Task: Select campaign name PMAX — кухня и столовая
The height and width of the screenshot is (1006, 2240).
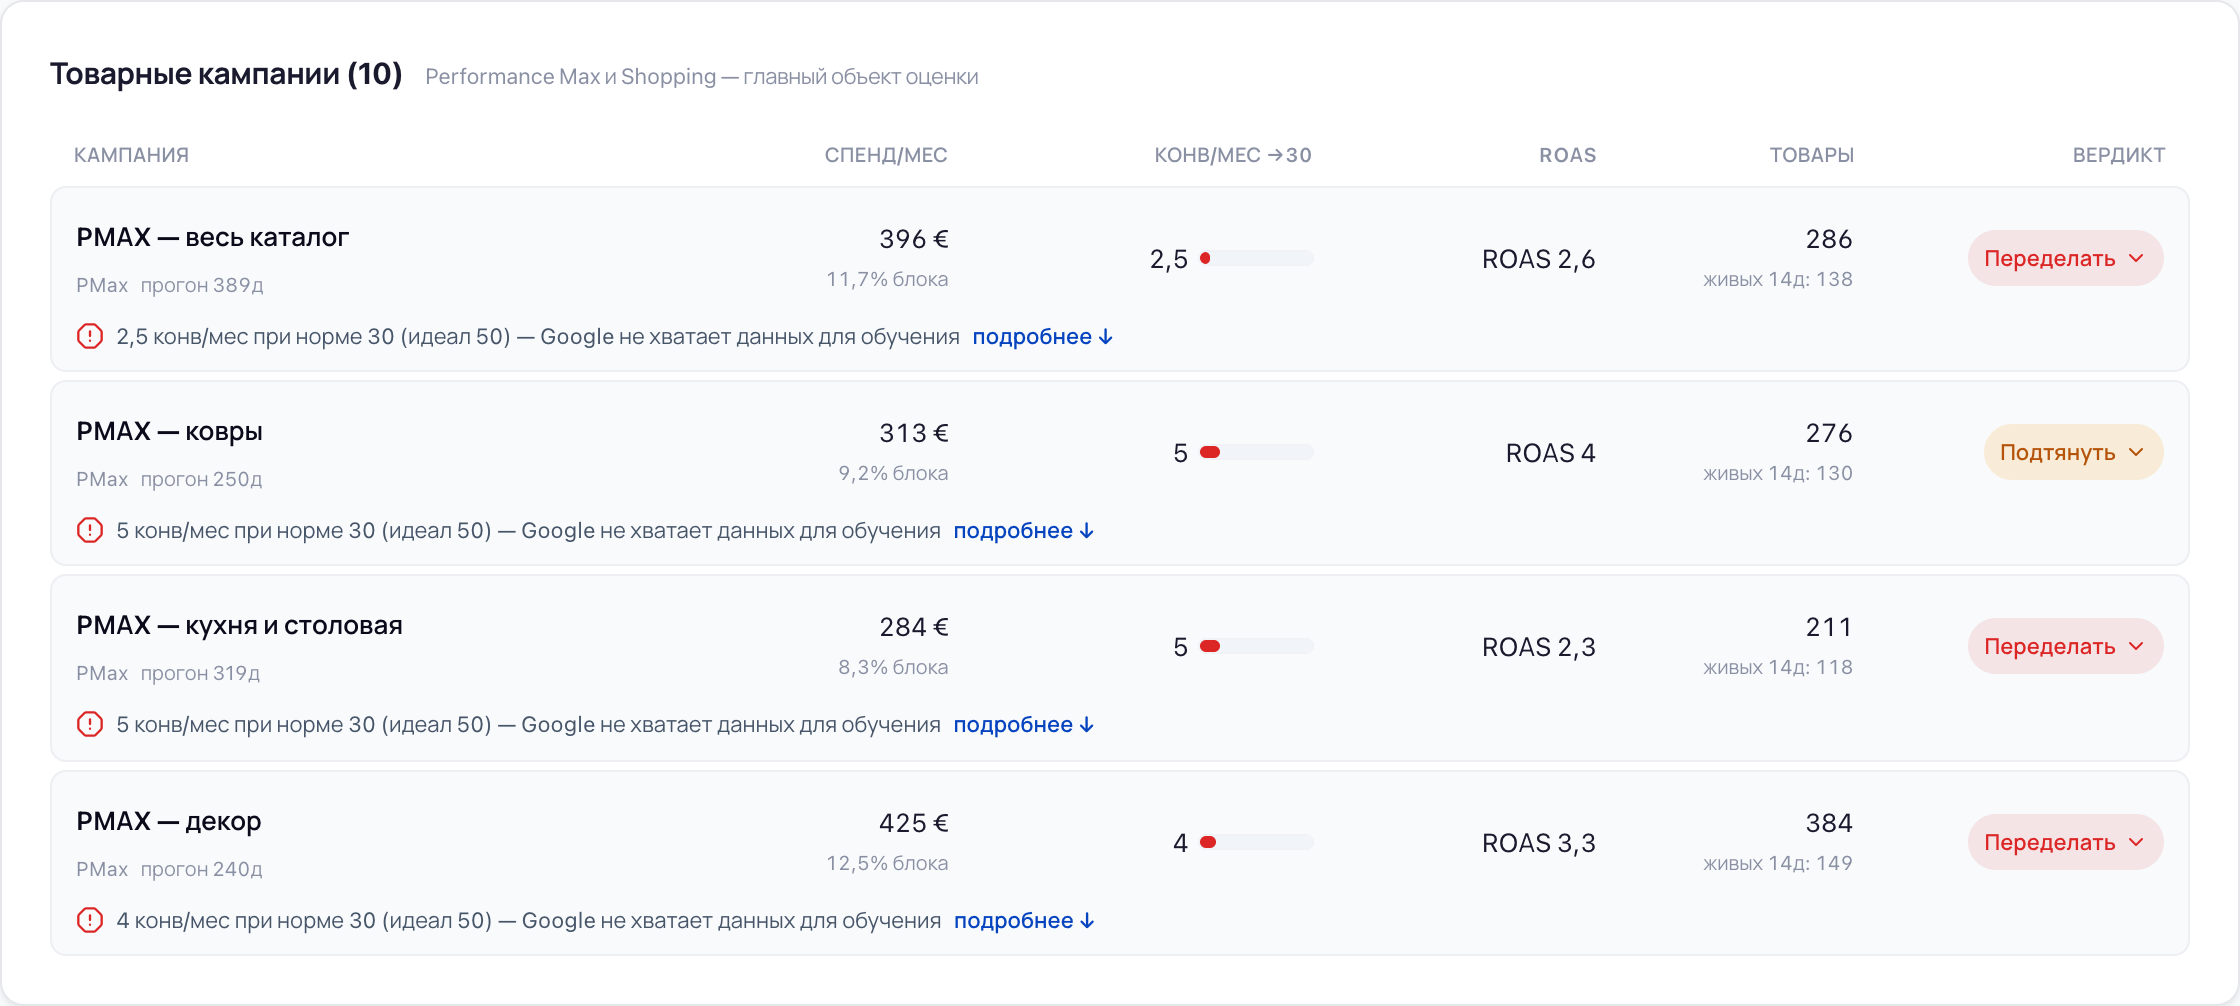Action: coord(240,625)
